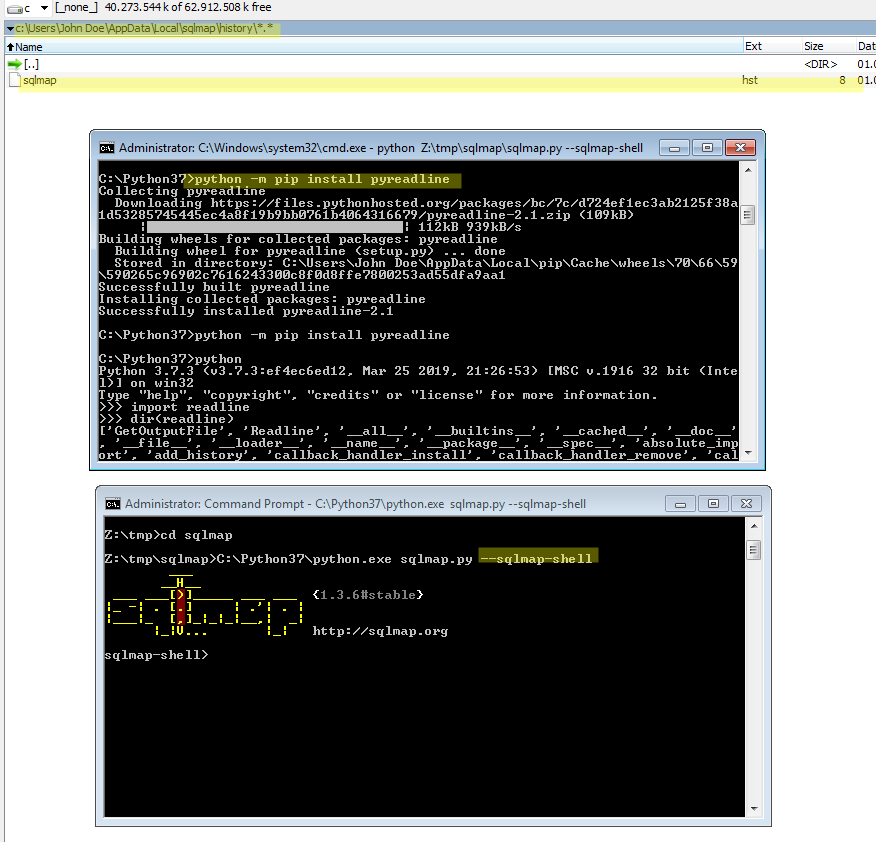Select the [..] parent directory row
Screen dimensions: 876x842
[30, 62]
